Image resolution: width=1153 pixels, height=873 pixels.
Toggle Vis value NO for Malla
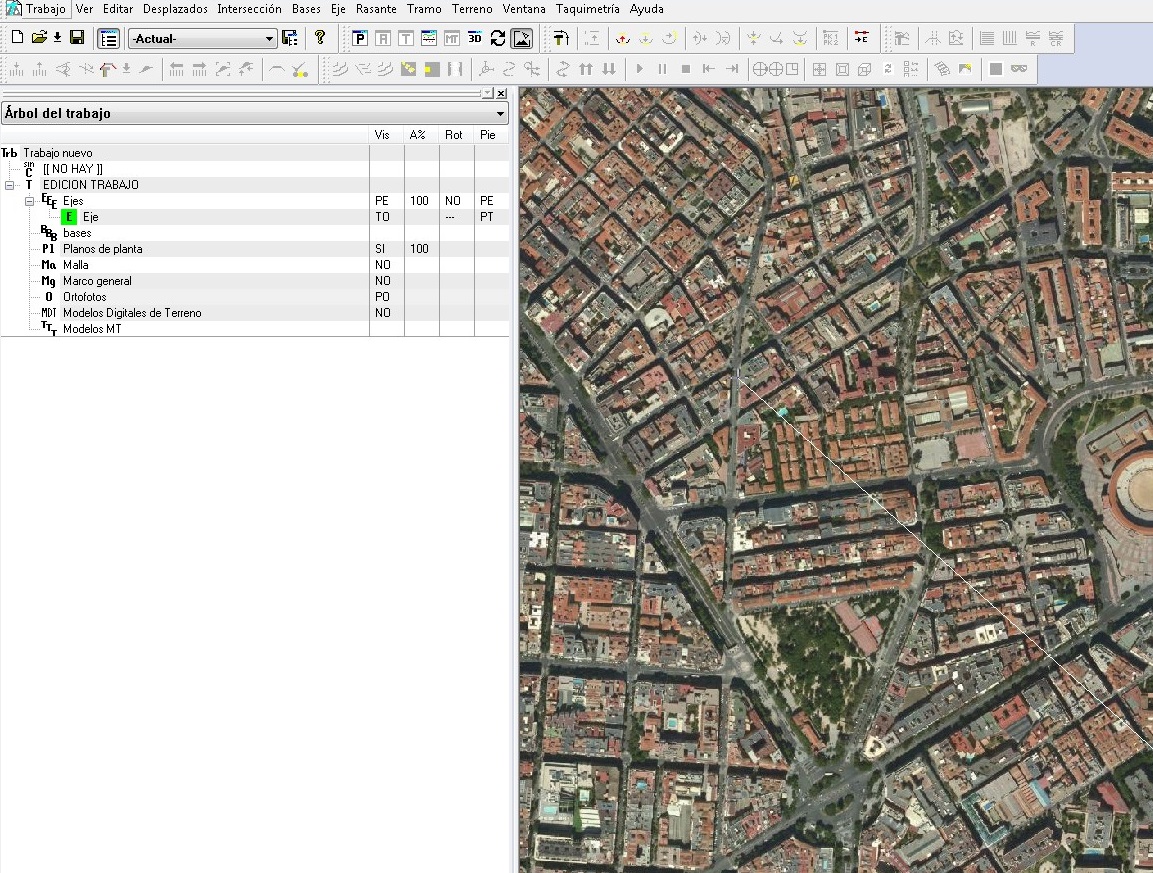(x=382, y=265)
